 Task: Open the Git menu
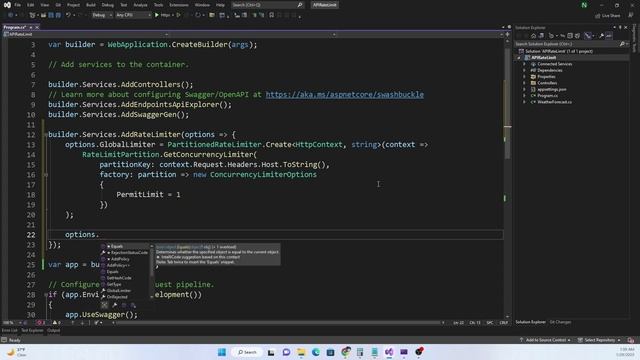(58, 5)
